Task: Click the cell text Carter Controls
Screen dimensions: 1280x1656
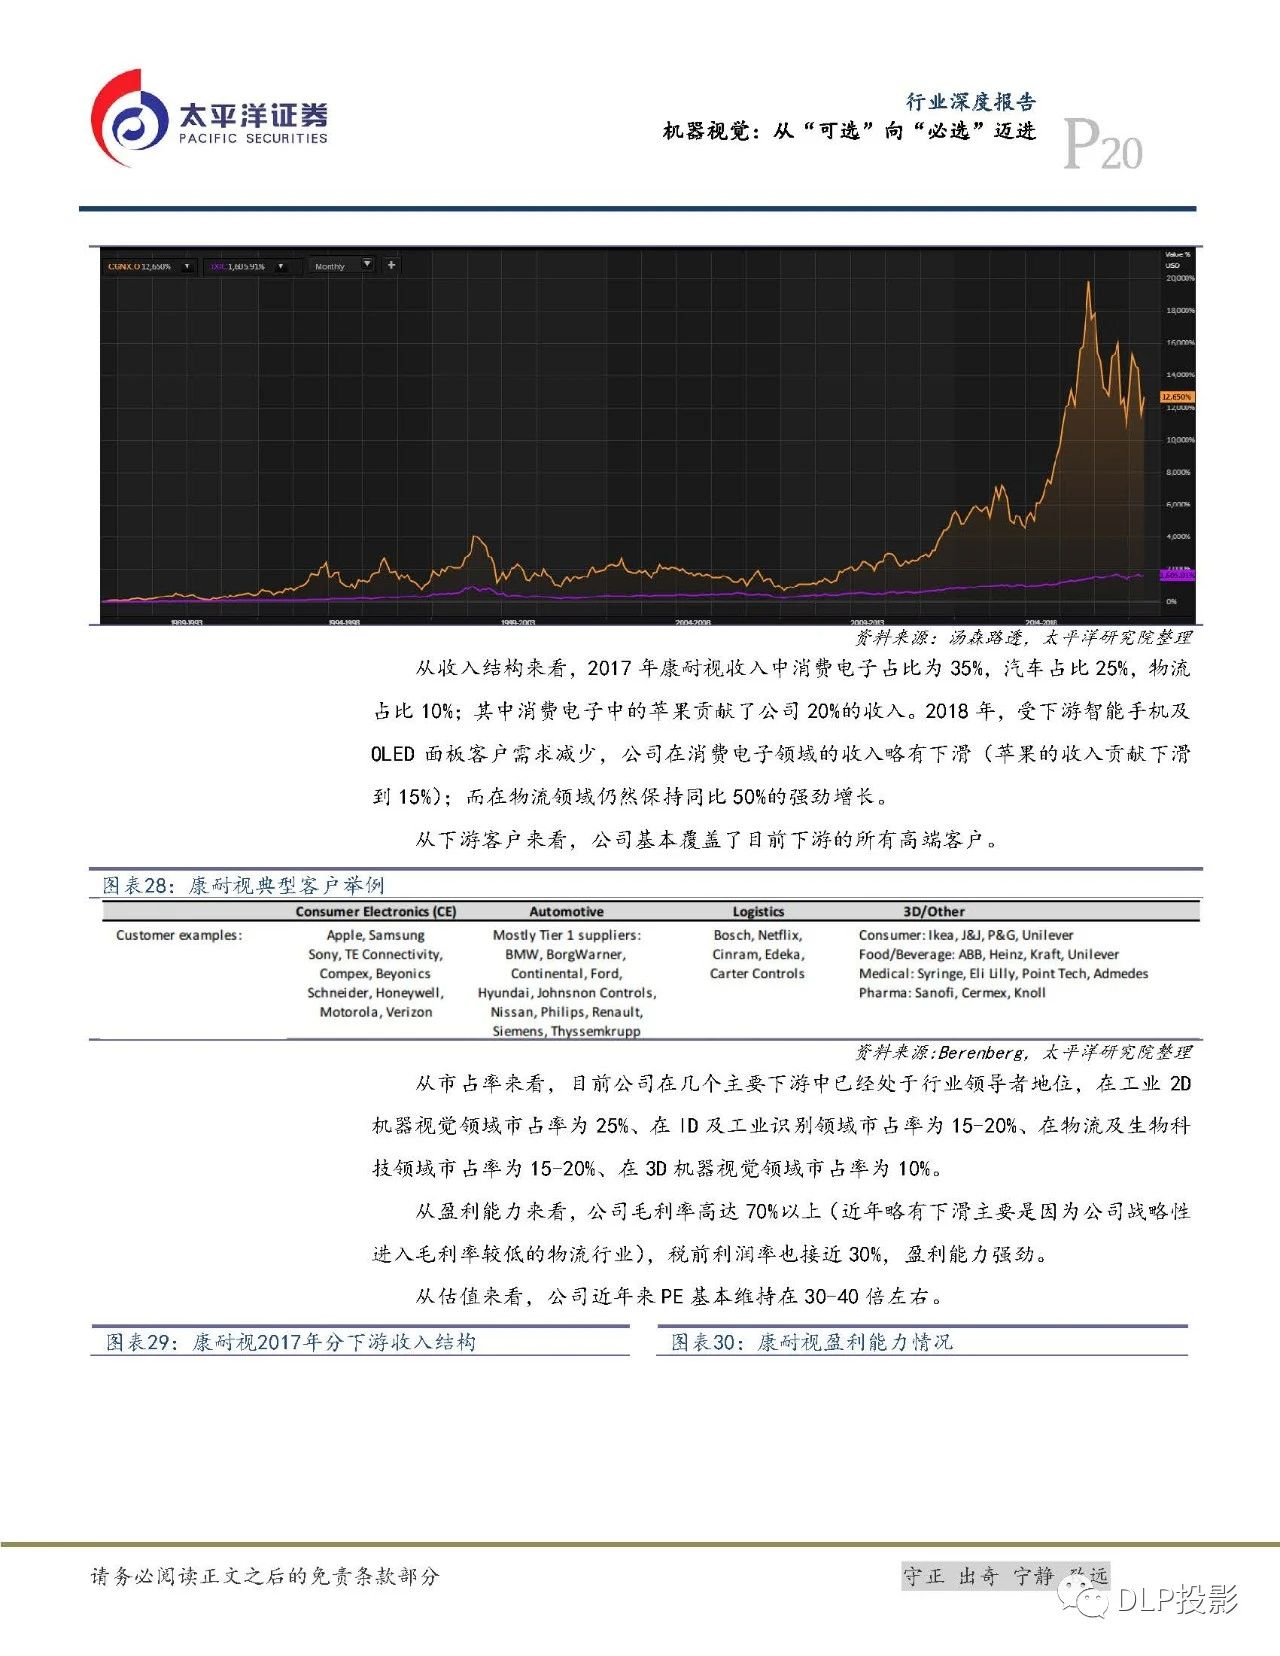Action: [x=757, y=973]
